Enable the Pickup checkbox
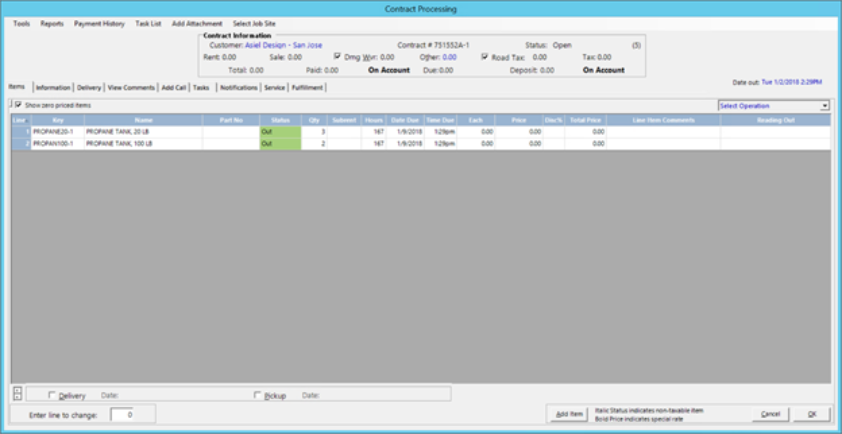Screen dimensions: 842x434 [x=257, y=395]
